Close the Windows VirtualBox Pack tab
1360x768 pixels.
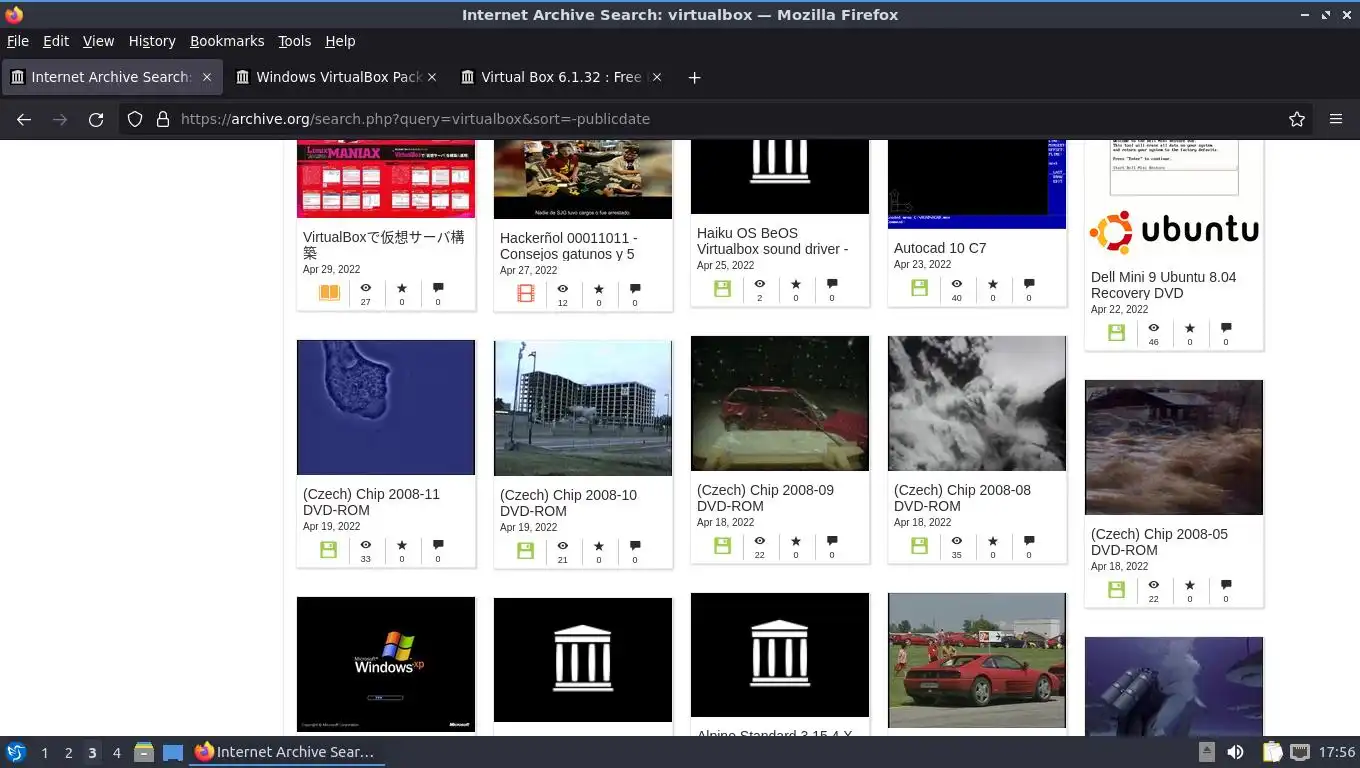[x=432, y=77]
